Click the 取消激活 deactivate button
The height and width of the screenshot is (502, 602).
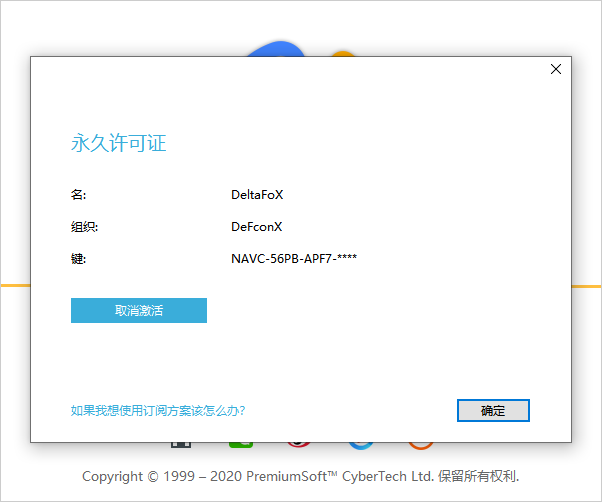tap(138, 311)
